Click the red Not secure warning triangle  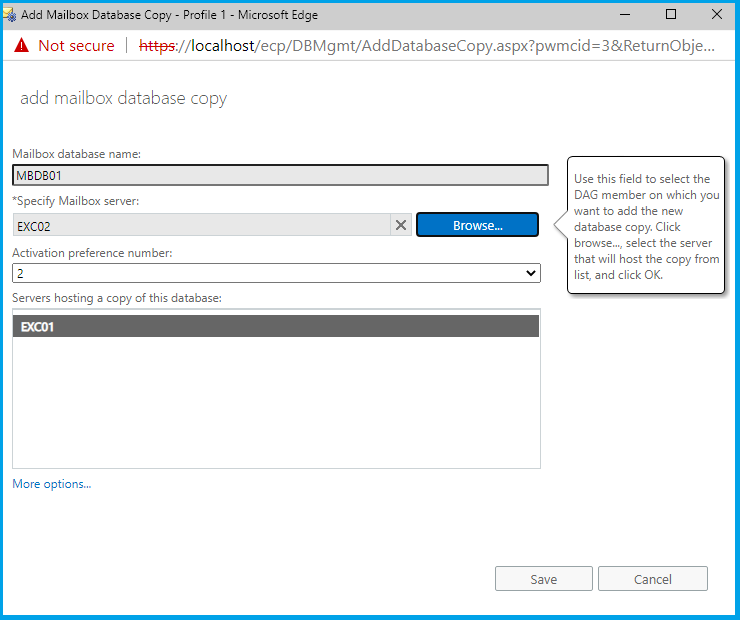click(x=21, y=46)
